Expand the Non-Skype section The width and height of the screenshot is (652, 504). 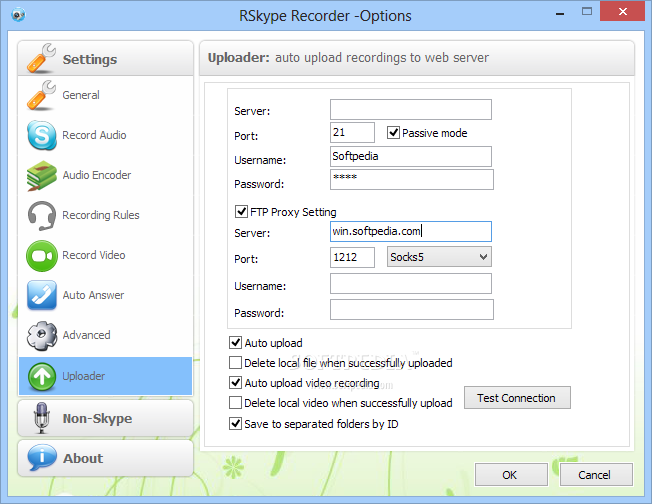(x=105, y=418)
